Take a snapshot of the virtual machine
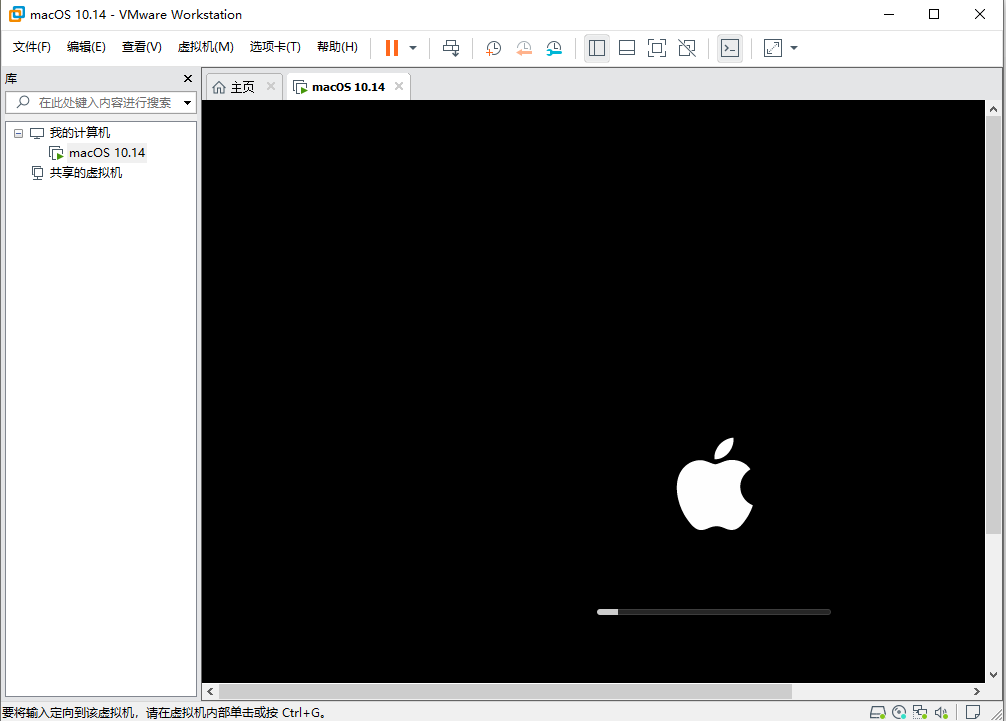Viewport: 1006px width, 721px height. (x=493, y=48)
